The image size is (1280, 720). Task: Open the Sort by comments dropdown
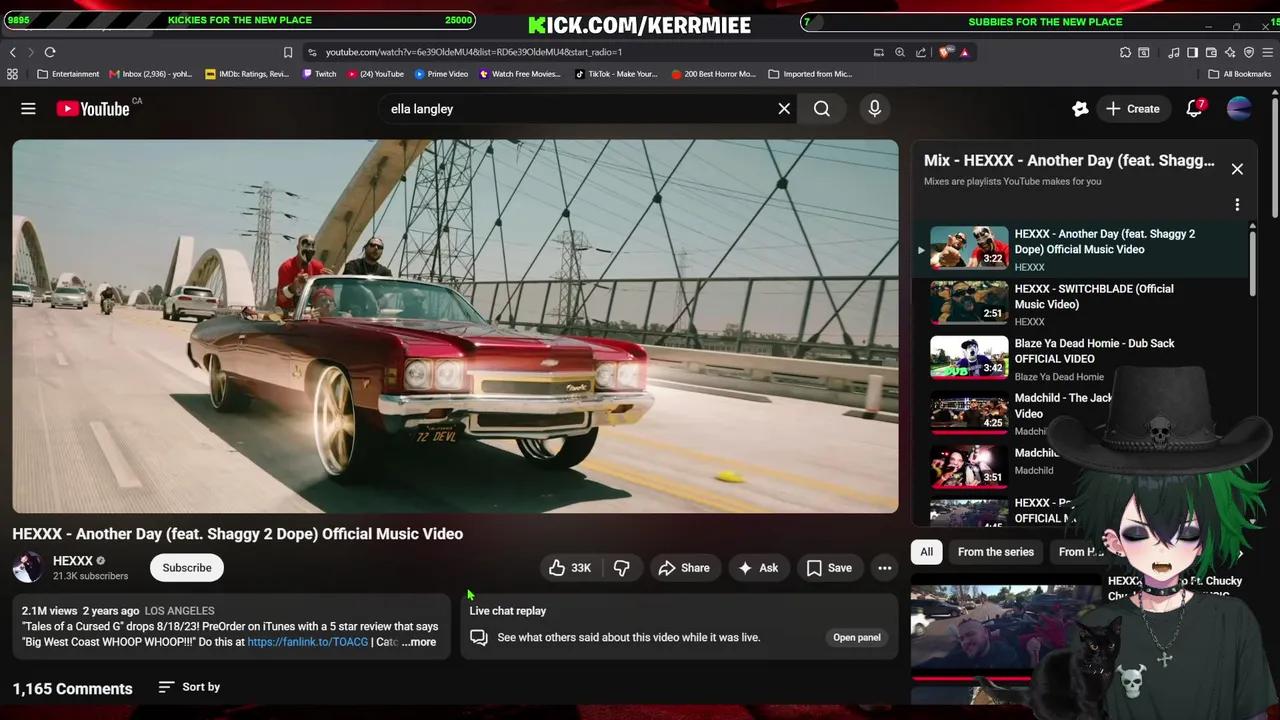pos(189,687)
